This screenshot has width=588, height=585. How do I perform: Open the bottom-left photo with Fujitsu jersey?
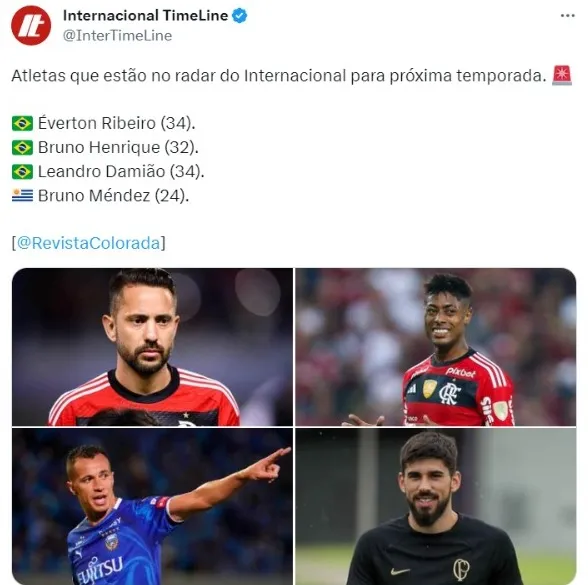[152, 506]
